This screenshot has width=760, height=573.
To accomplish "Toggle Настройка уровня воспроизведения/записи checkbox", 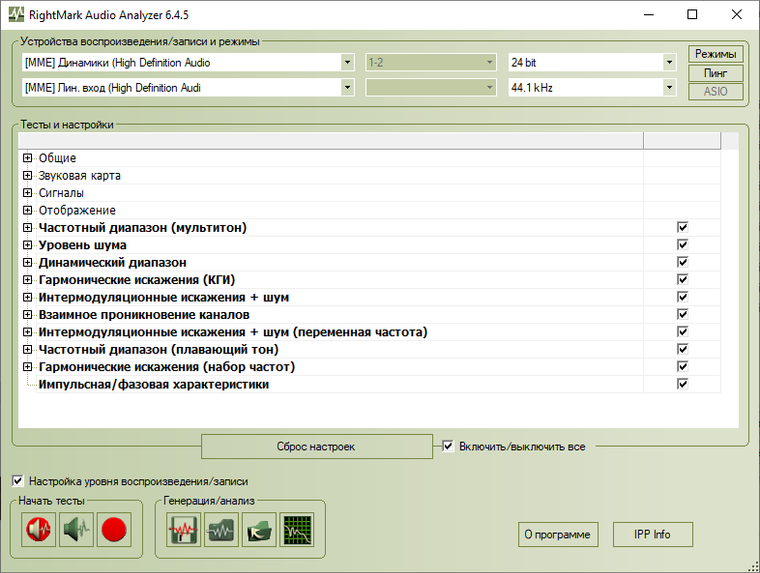I will click(x=17, y=481).
